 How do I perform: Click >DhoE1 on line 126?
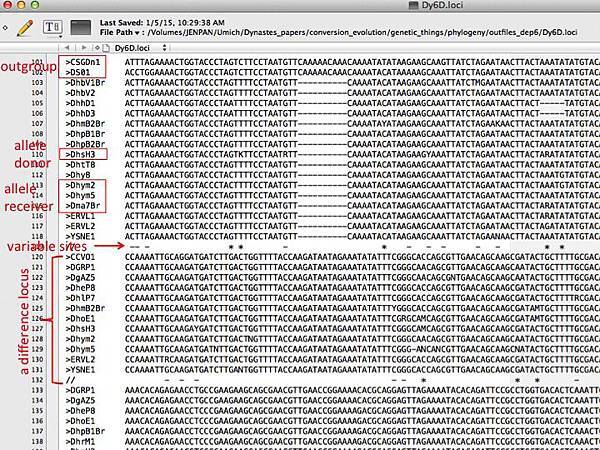coord(80,319)
